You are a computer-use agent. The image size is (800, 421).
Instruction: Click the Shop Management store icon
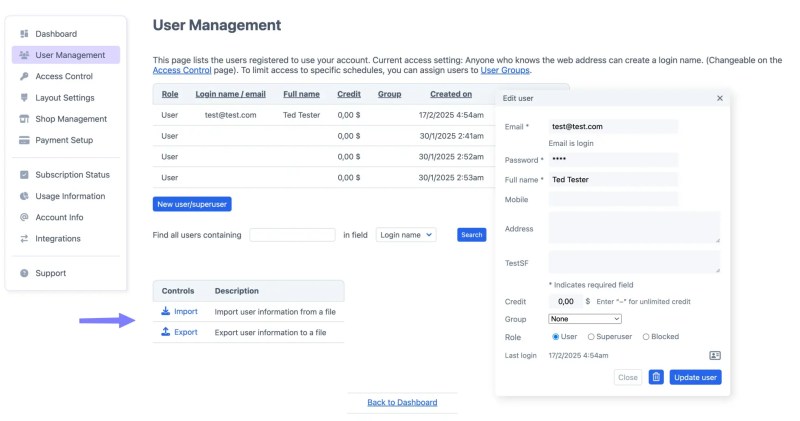(x=24, y=119)
